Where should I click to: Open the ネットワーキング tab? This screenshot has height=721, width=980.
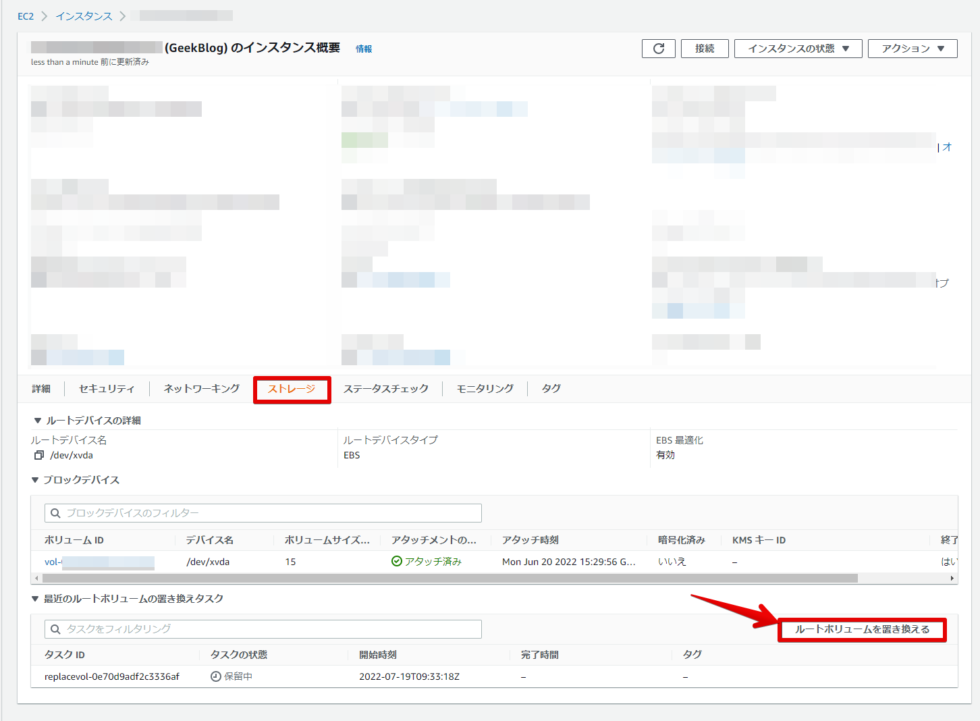point(201,389)
